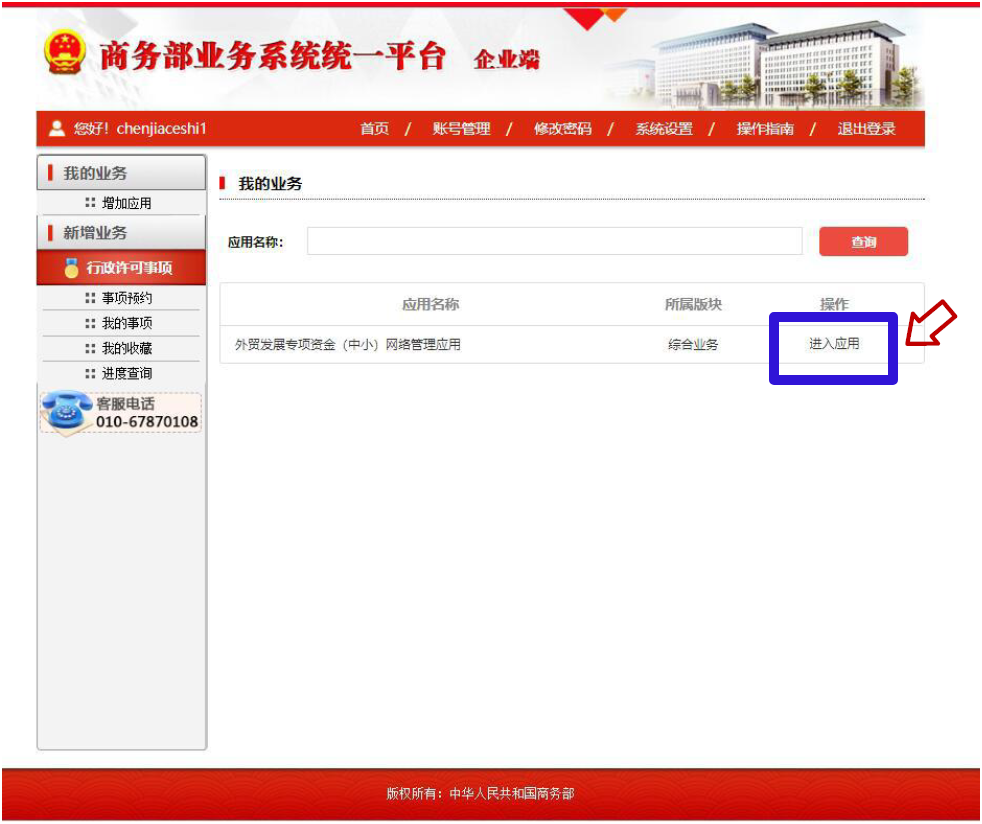Click the 客服电话 010-67870108 banner
The image size is (982, 824).
(121, 413)
